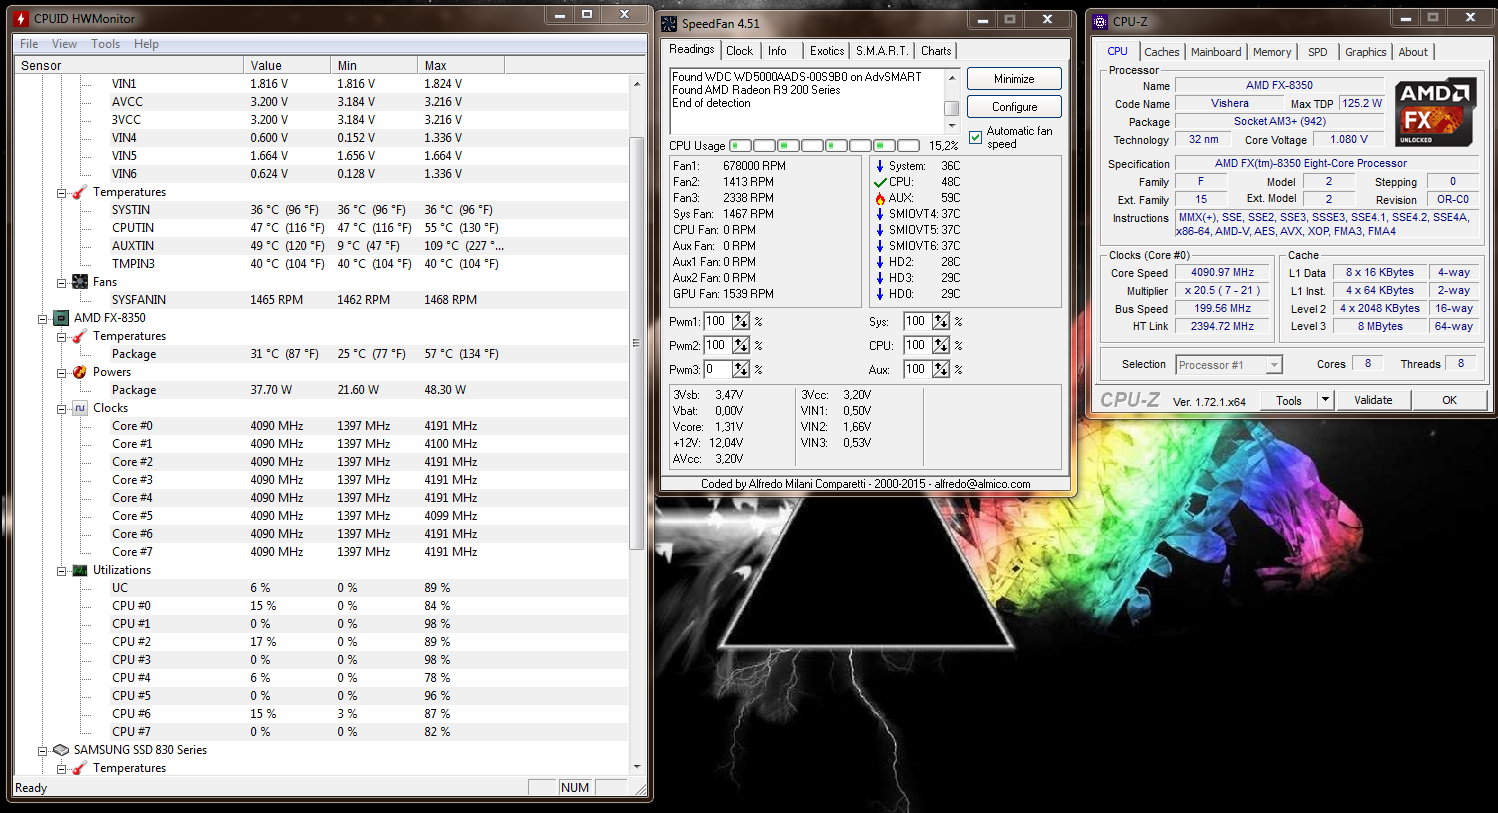Open the Help menu in HWMonitor

pos(146,44)
